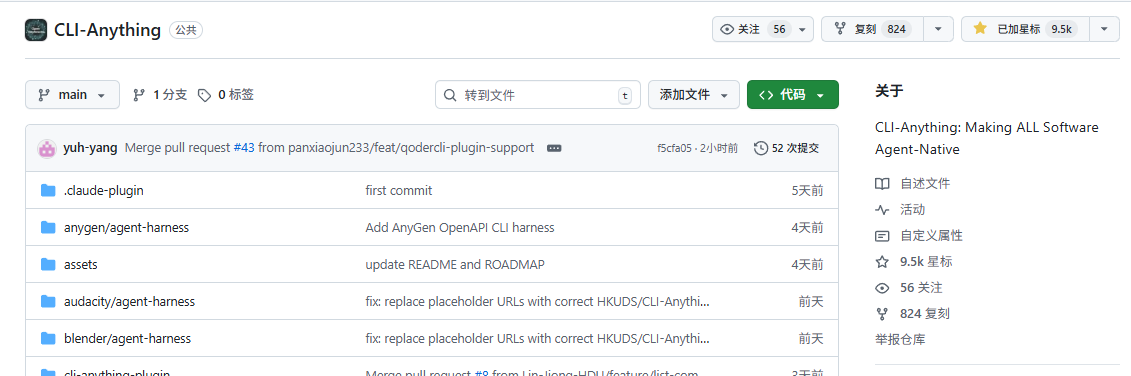The image size is (1131, 376).
Task: Open 'Add AnyGen OpenAPI CLI harness' commit
Action: (460, 227)
